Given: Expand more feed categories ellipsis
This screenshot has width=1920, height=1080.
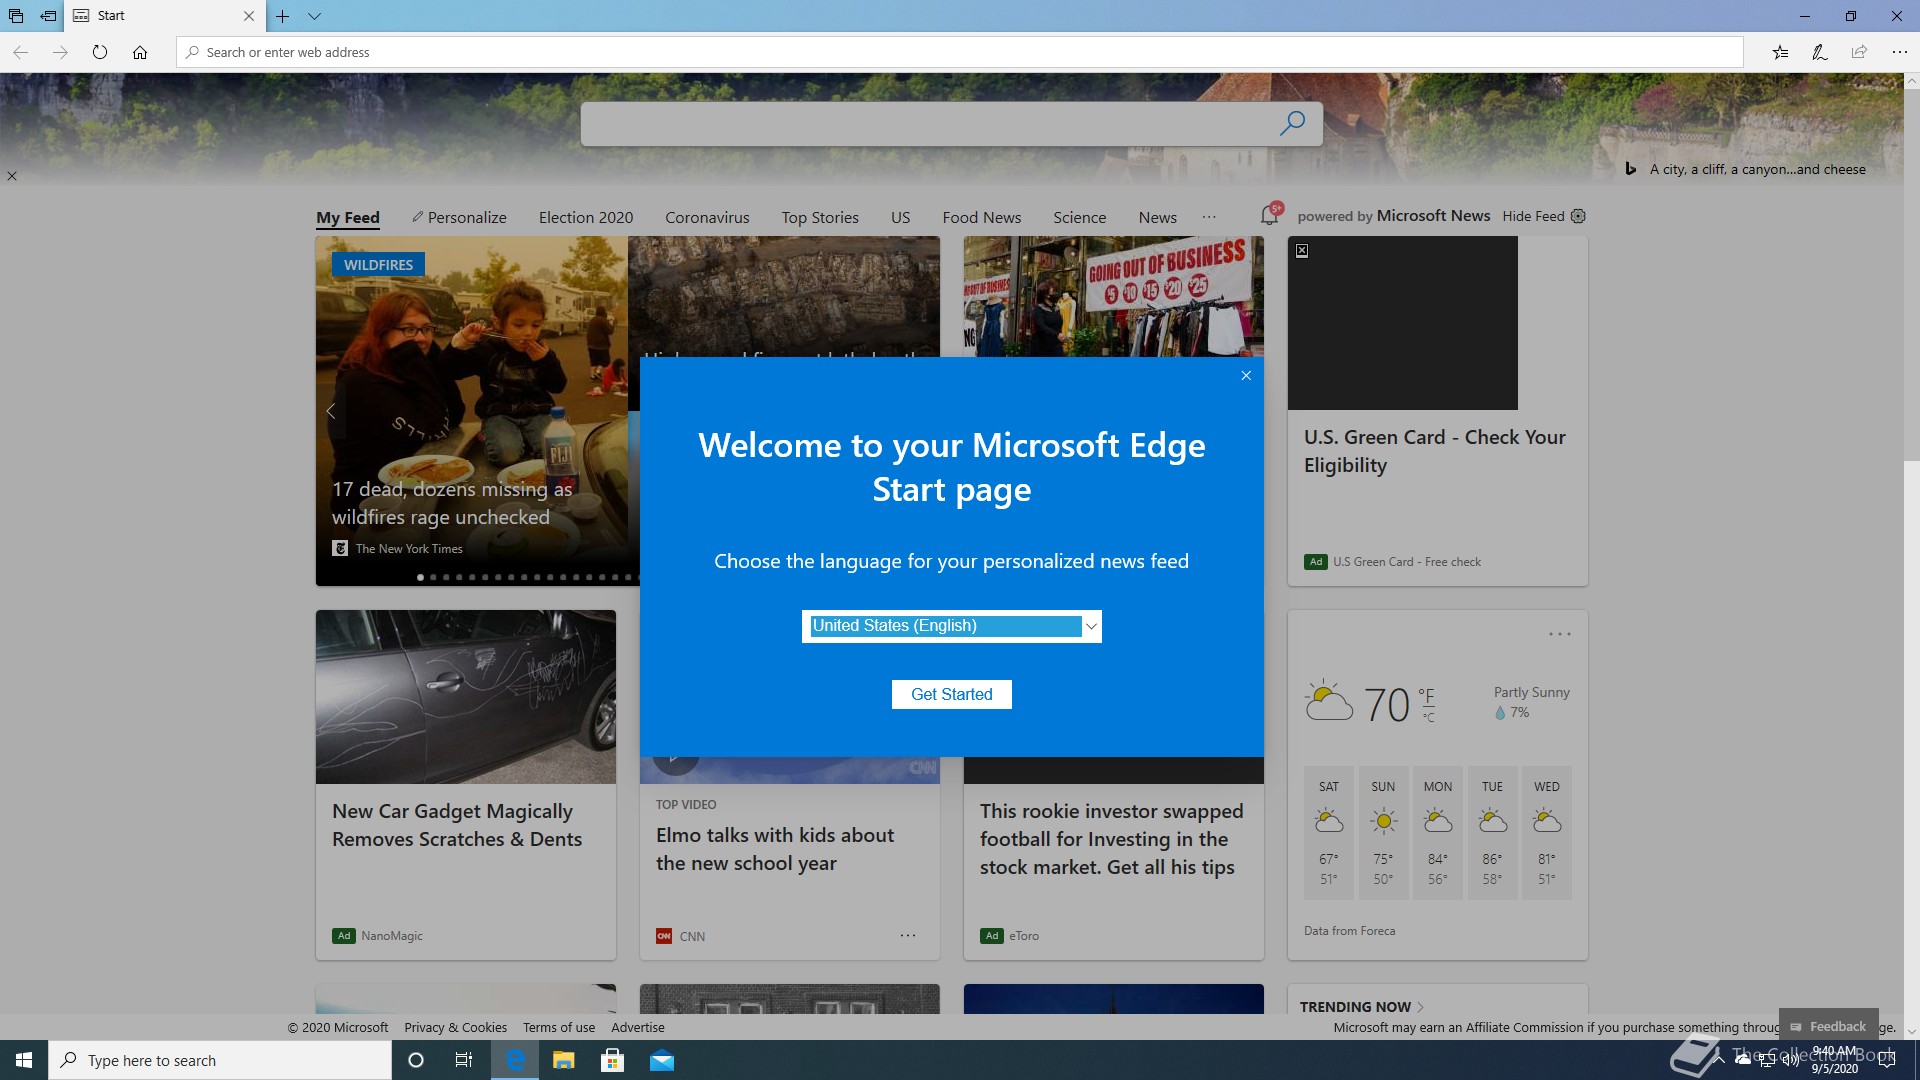Looking at the screenshot, I should 1209,217.
